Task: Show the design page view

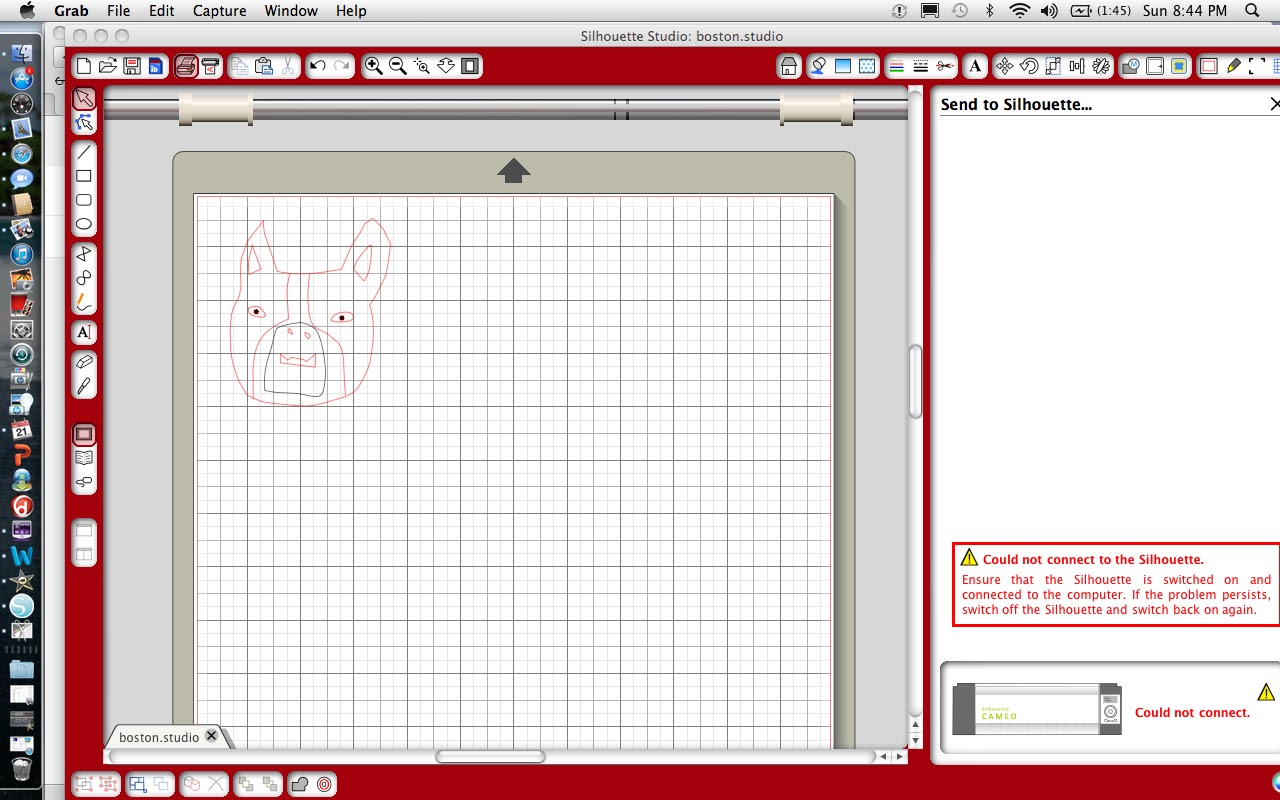Action: click(x=84, y=434)
